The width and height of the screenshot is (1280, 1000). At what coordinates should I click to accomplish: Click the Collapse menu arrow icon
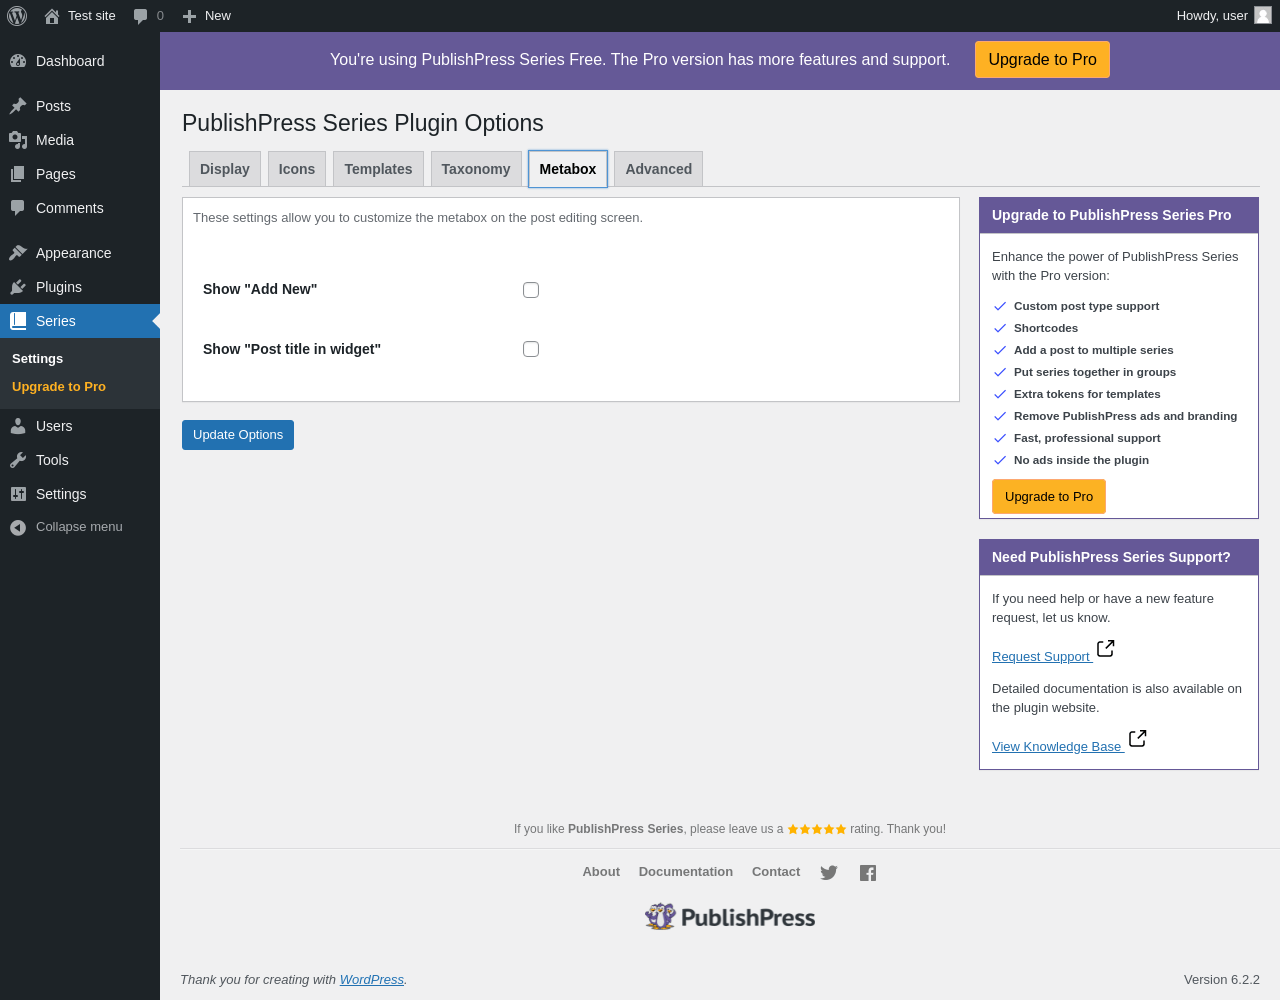(x=18, y=528)
